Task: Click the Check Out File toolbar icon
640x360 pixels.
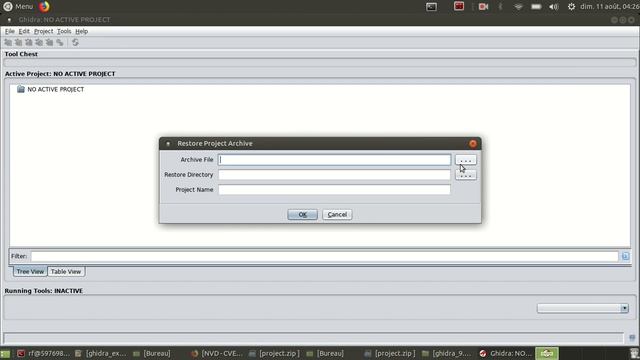Action: 18,42
